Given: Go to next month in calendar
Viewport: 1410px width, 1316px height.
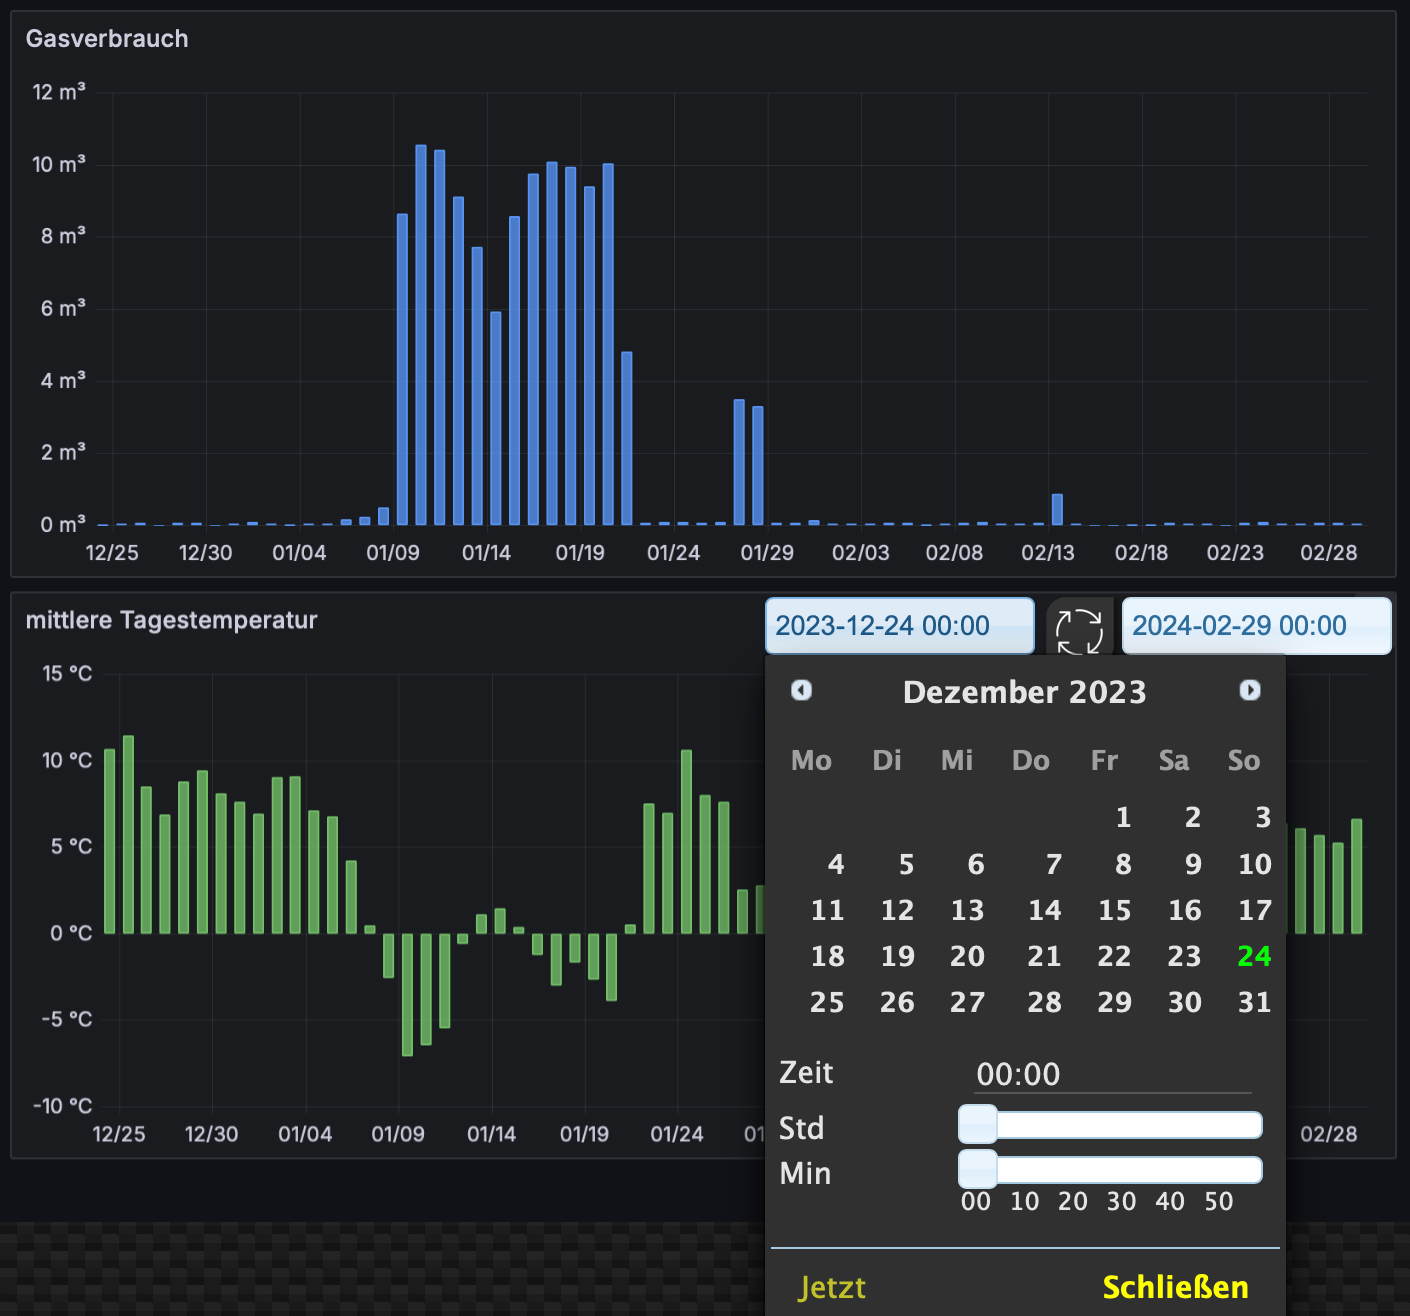Looking at the screenshot, I should click(1250, 691).
